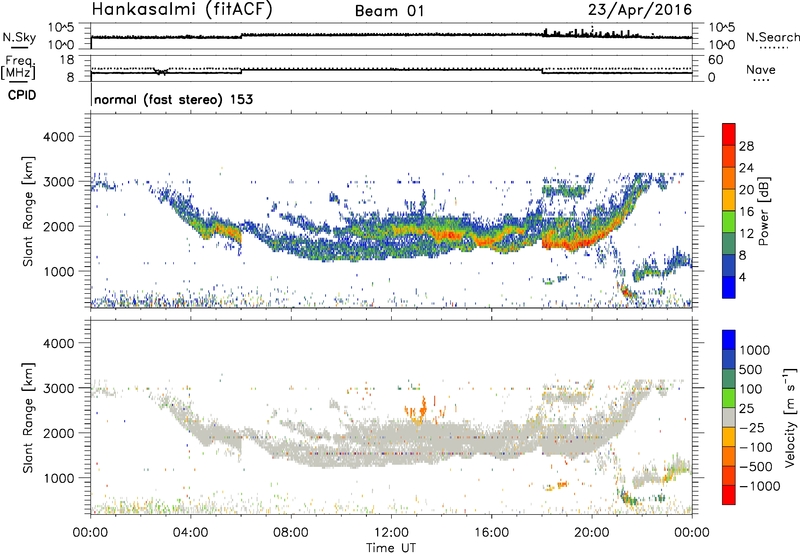Click the Velocity color bar

click(x=729, y=417)
